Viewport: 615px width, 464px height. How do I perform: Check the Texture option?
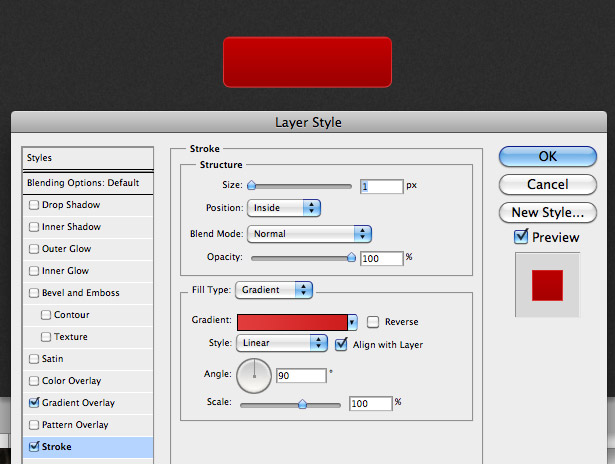(46, 337)
